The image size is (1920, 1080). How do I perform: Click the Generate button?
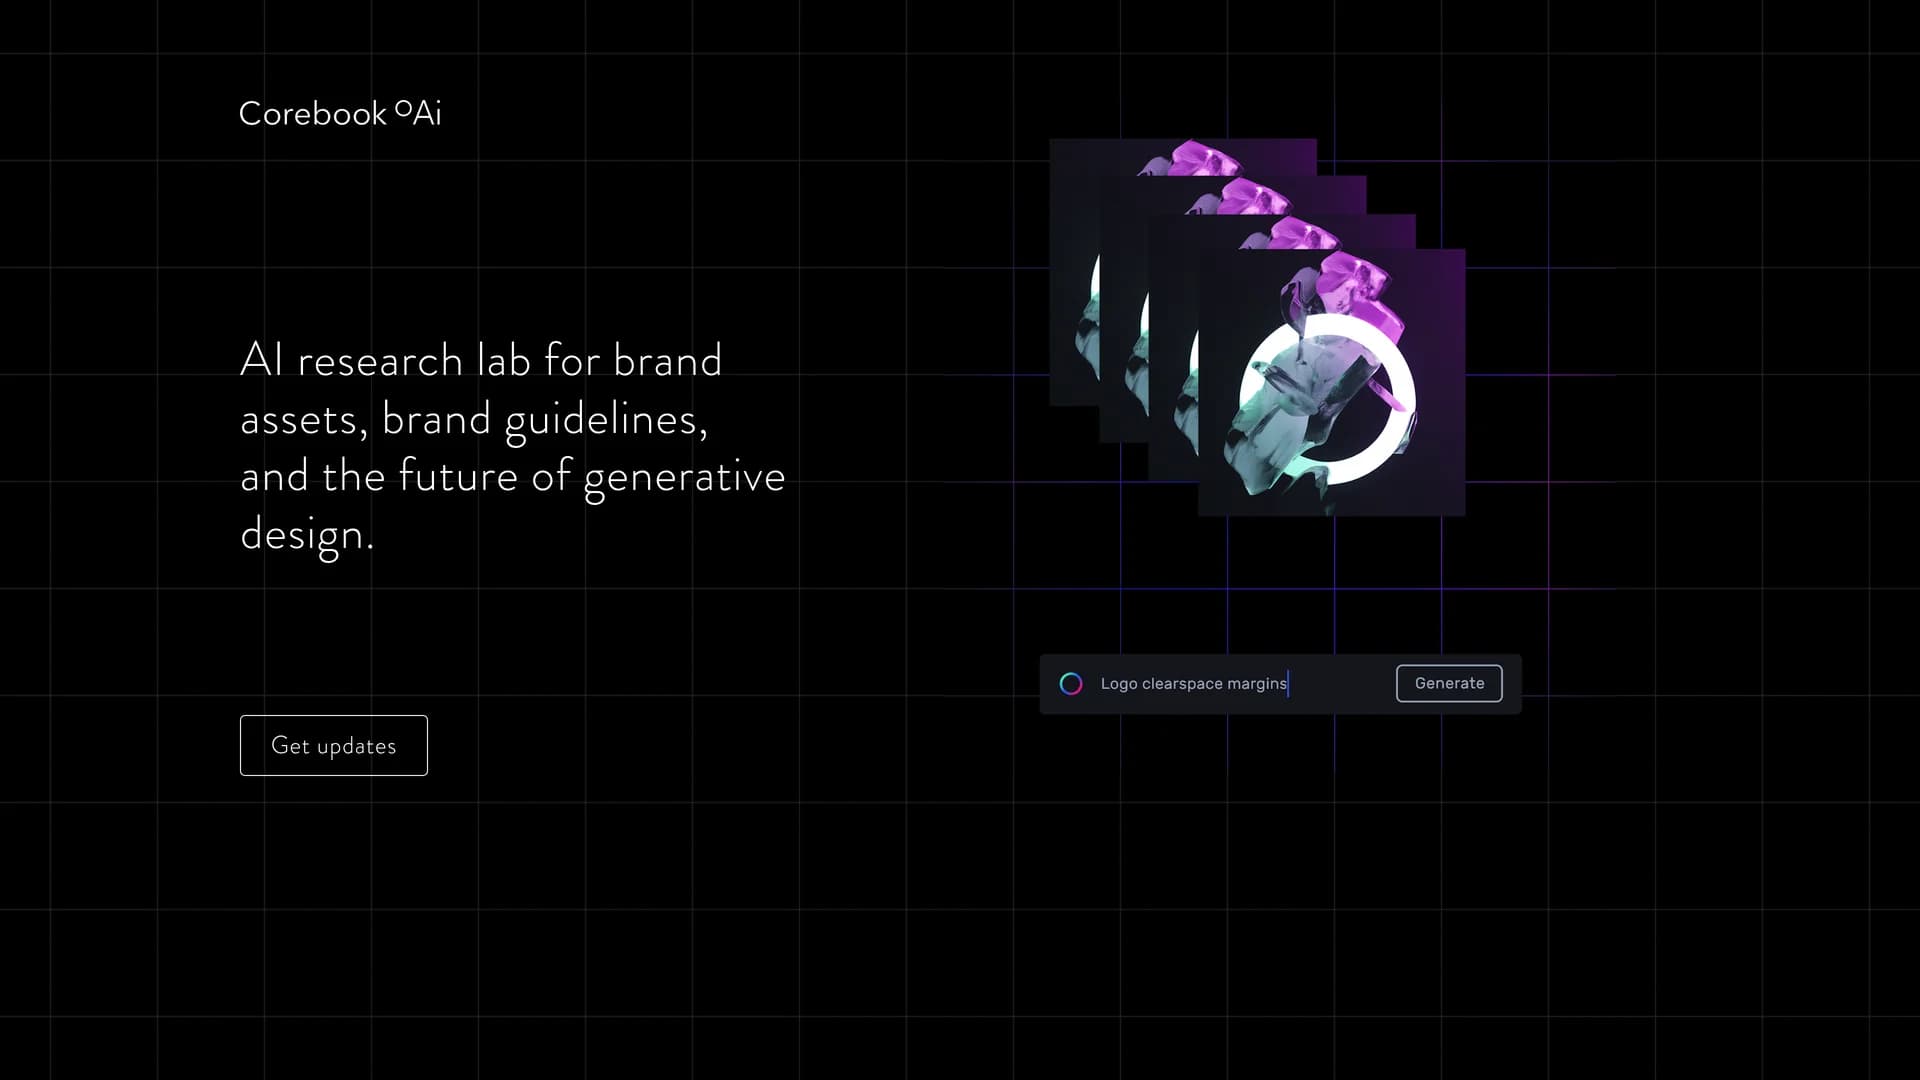[x=1449, y=683]
